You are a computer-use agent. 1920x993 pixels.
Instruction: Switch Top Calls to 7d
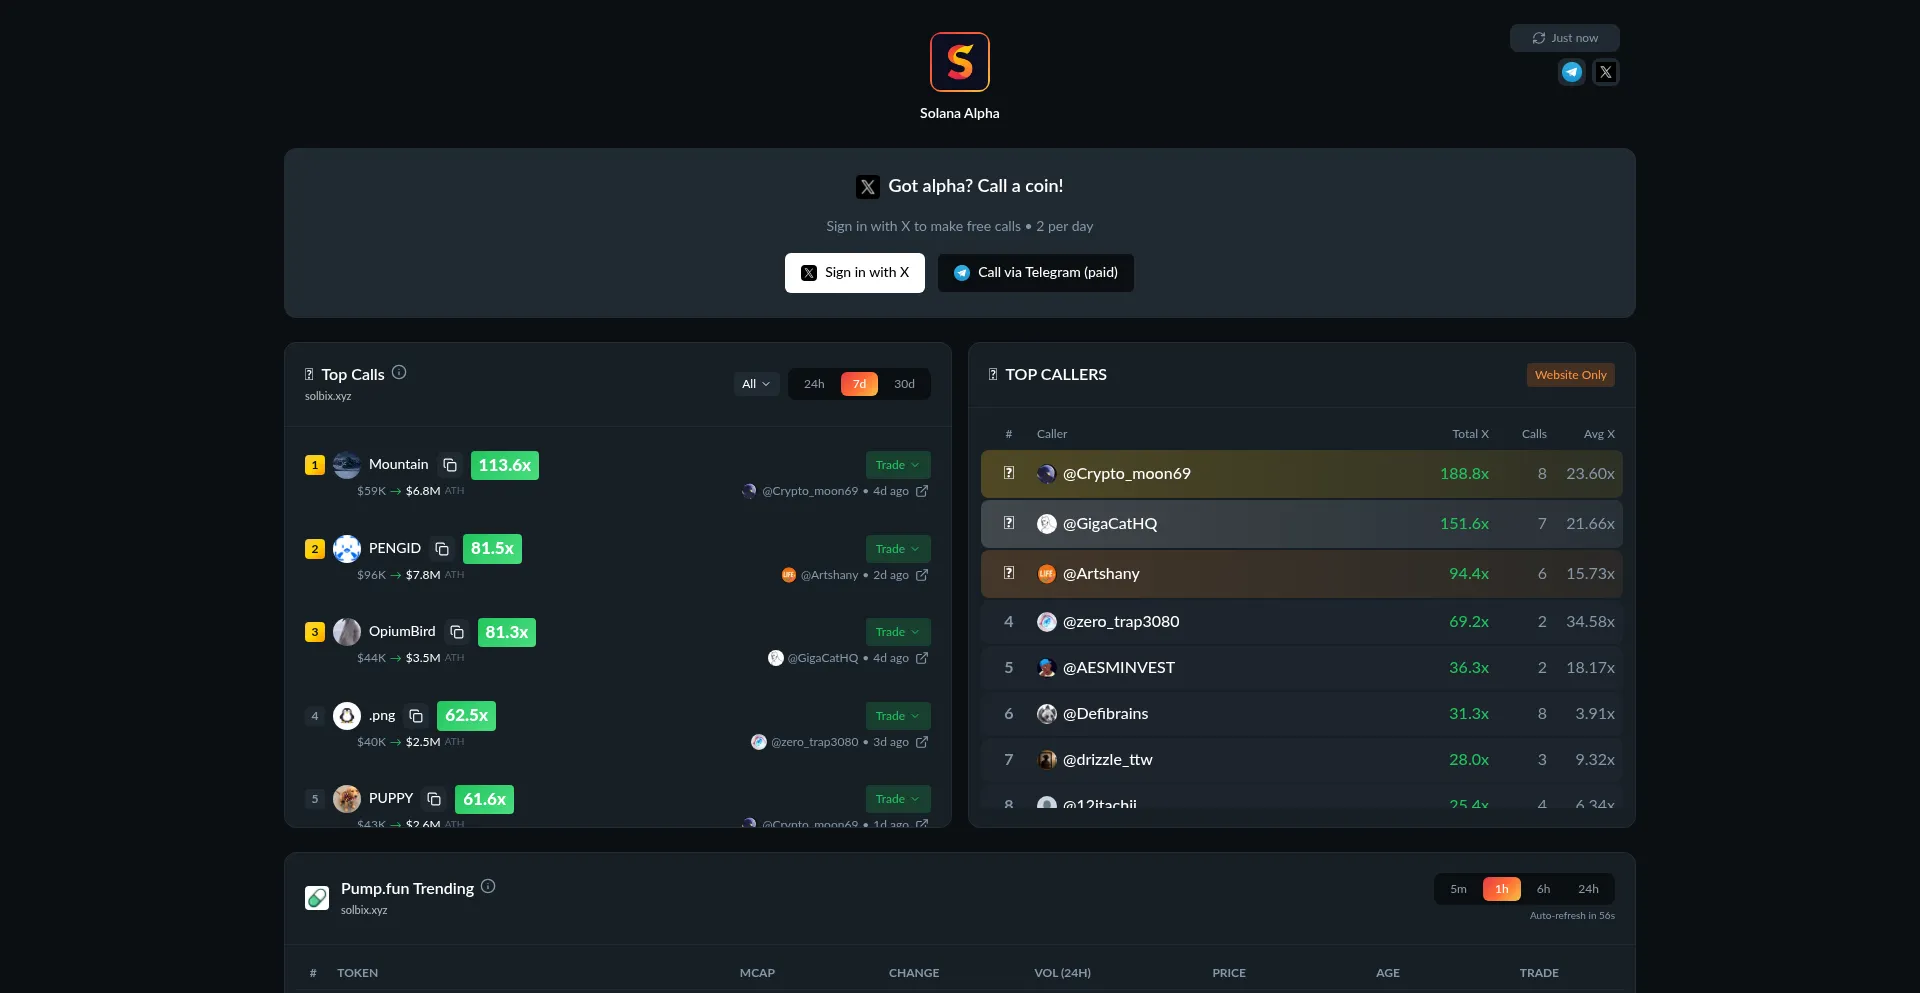coord(859,384)
